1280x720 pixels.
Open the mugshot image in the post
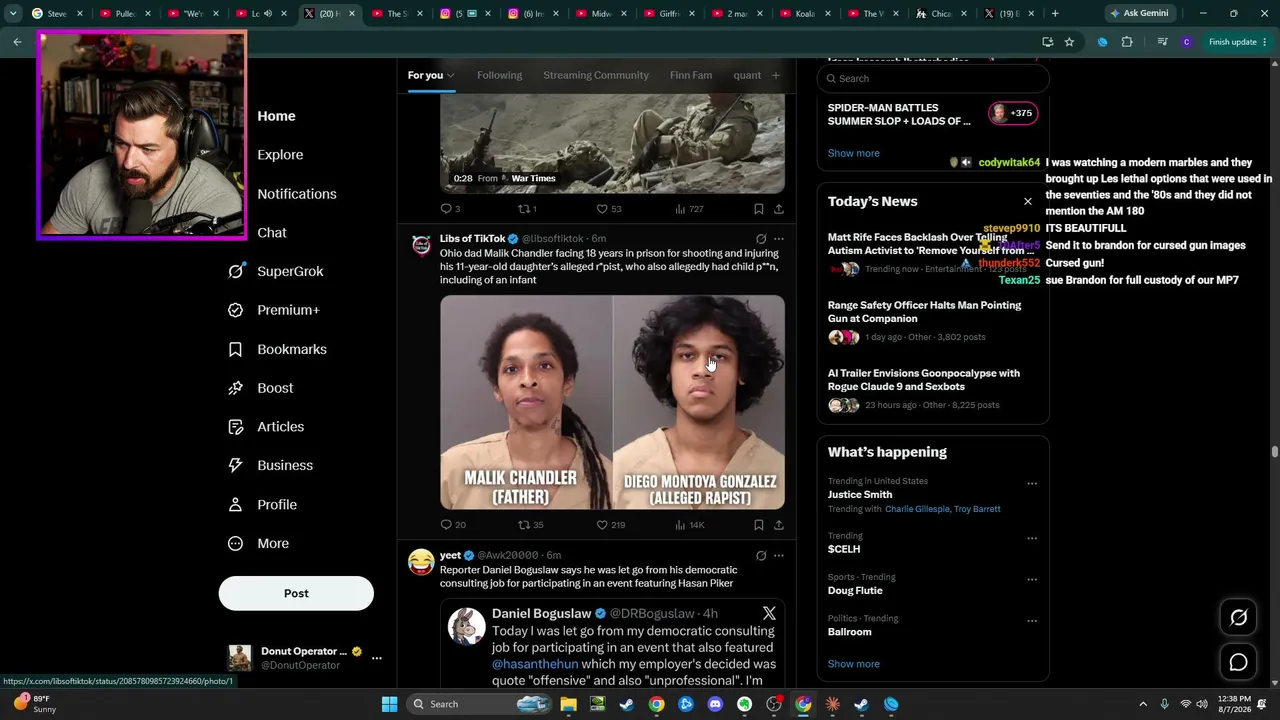(x=612, y=402)
